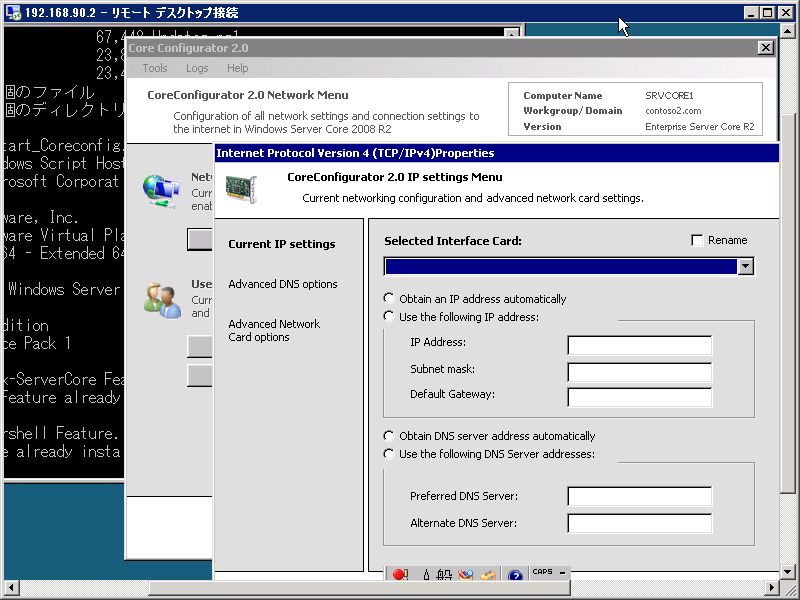This screenshot has width=800, height=600.
Task: Open the toolbox icon in the bottom toolbar
Action: click(487, 574)
